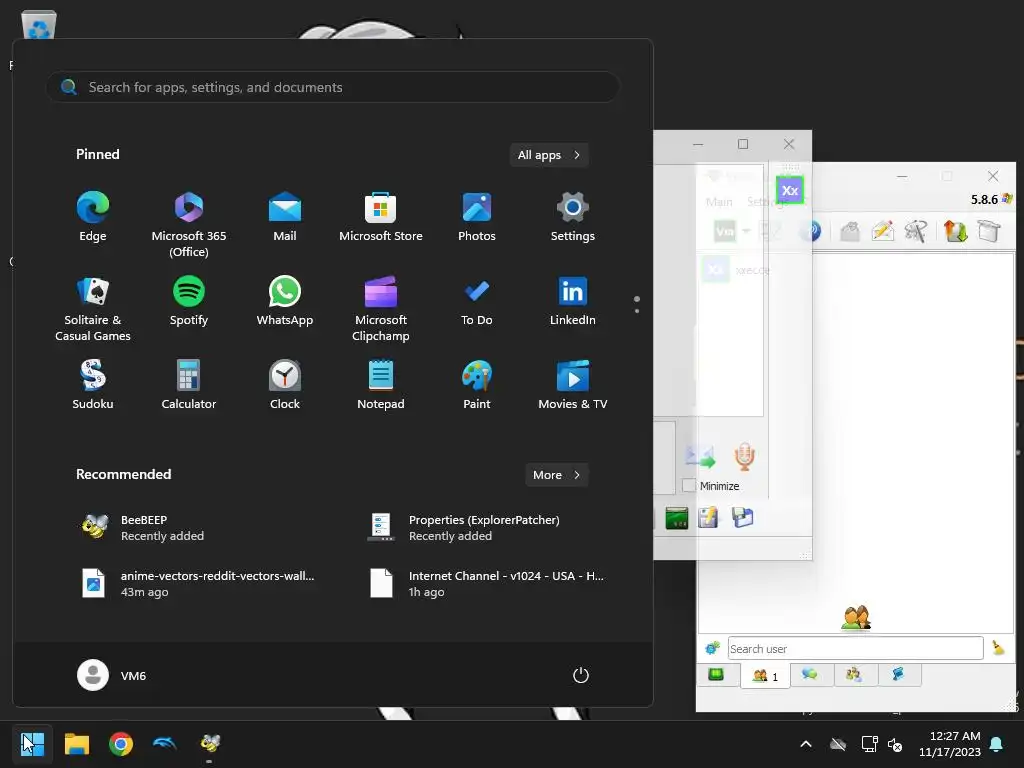Focus the Search user field in BeeBEEP
Viewport: 1024px width, 768px height.
pyautogui.click(x=856, y=648)
